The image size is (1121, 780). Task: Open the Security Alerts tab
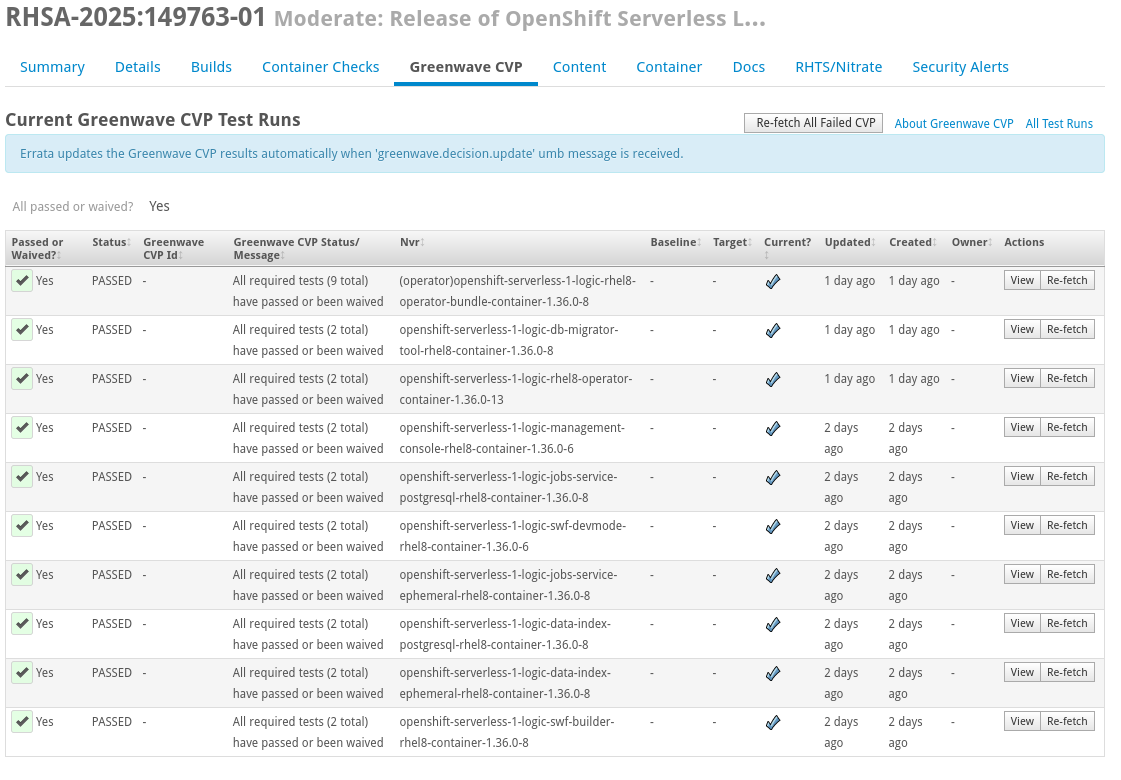[x=960, y=67]
